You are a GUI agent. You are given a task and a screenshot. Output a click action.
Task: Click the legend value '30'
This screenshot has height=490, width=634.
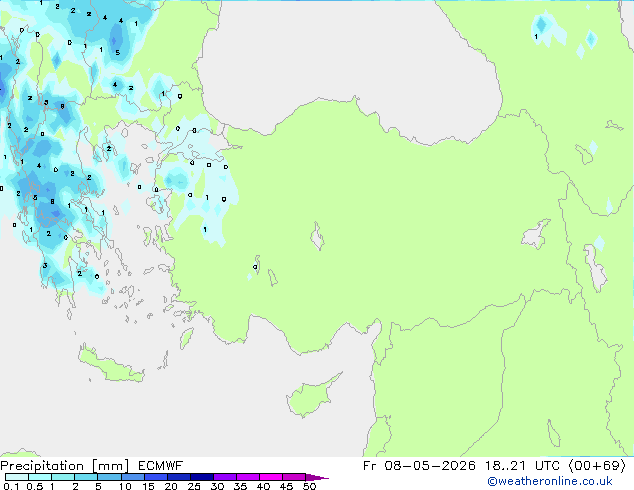tap(218, 486)
